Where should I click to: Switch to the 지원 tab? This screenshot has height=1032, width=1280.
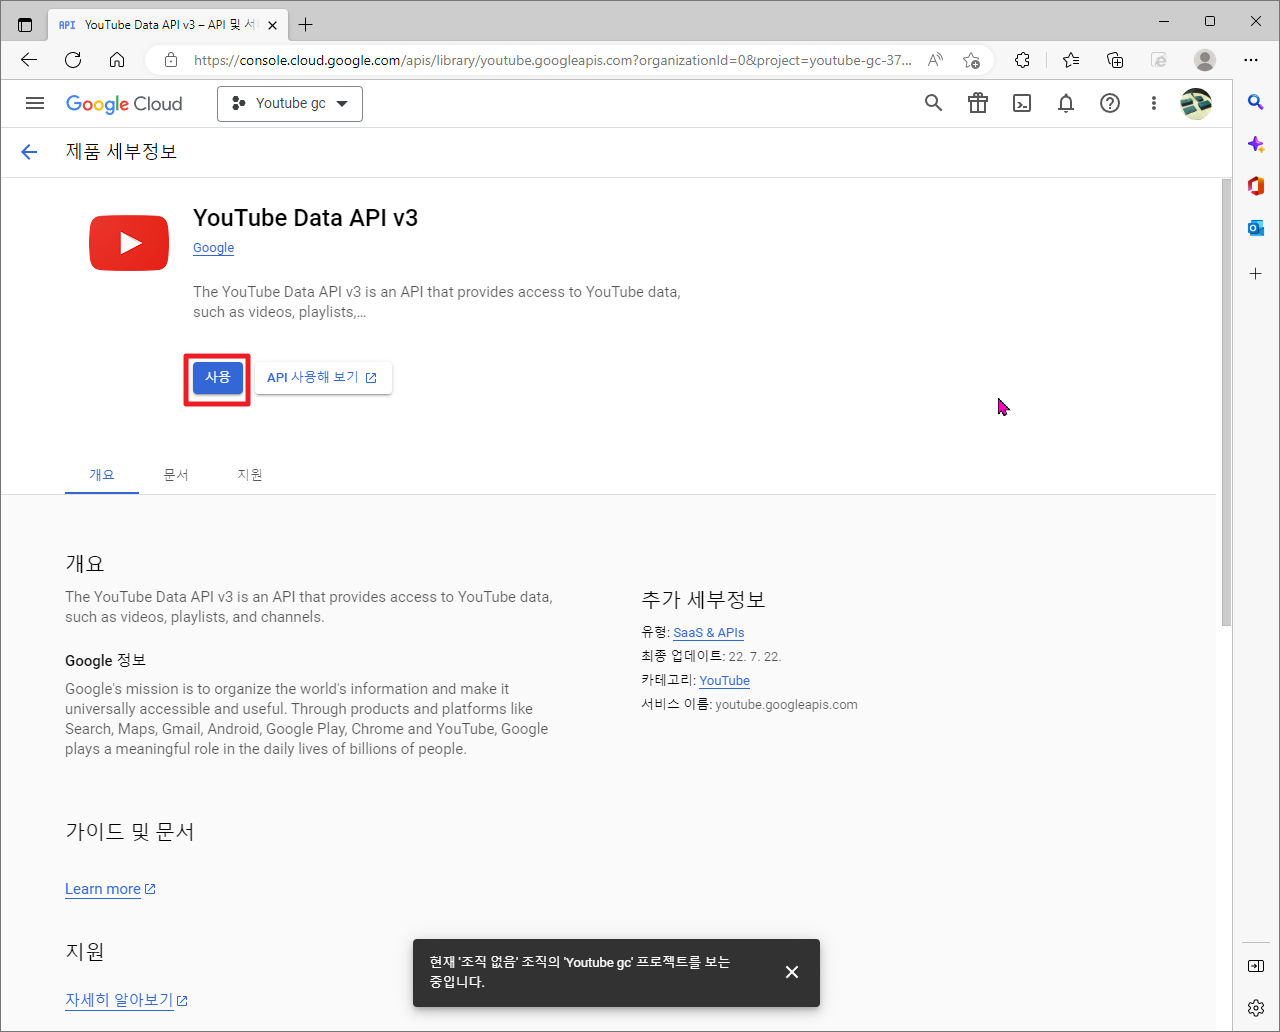tap(250, 475)
